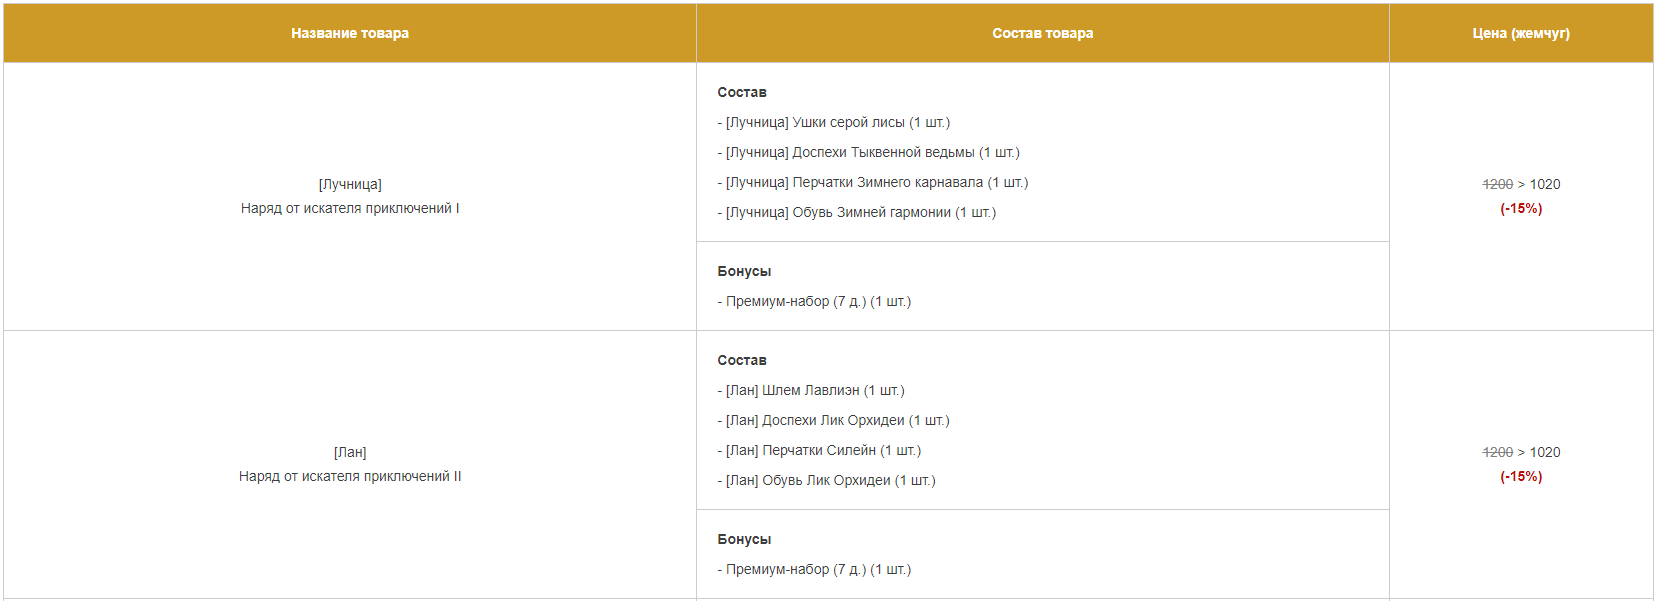
Task: Click the Лучница outfit price "1200 > 1020"
Action: point(1520,184)
